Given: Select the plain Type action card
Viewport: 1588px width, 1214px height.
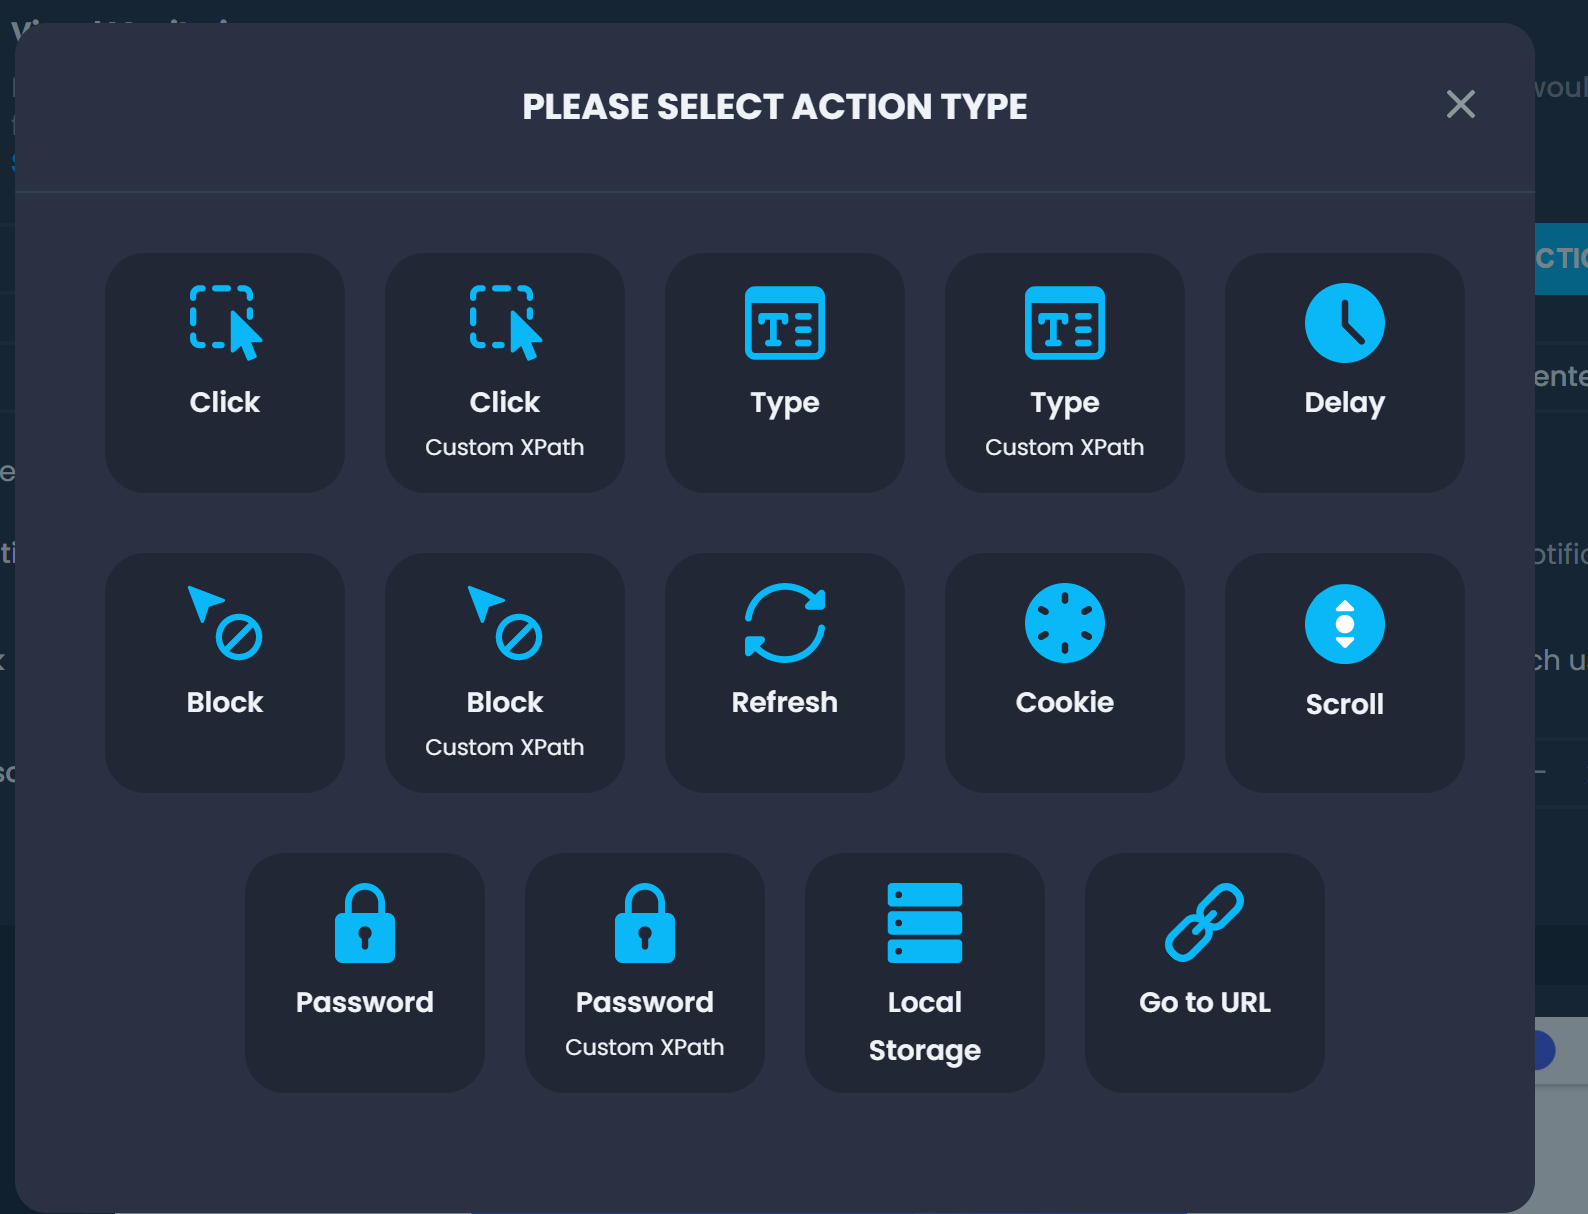Looking at the screenshot, I should [x=785, y=372].
